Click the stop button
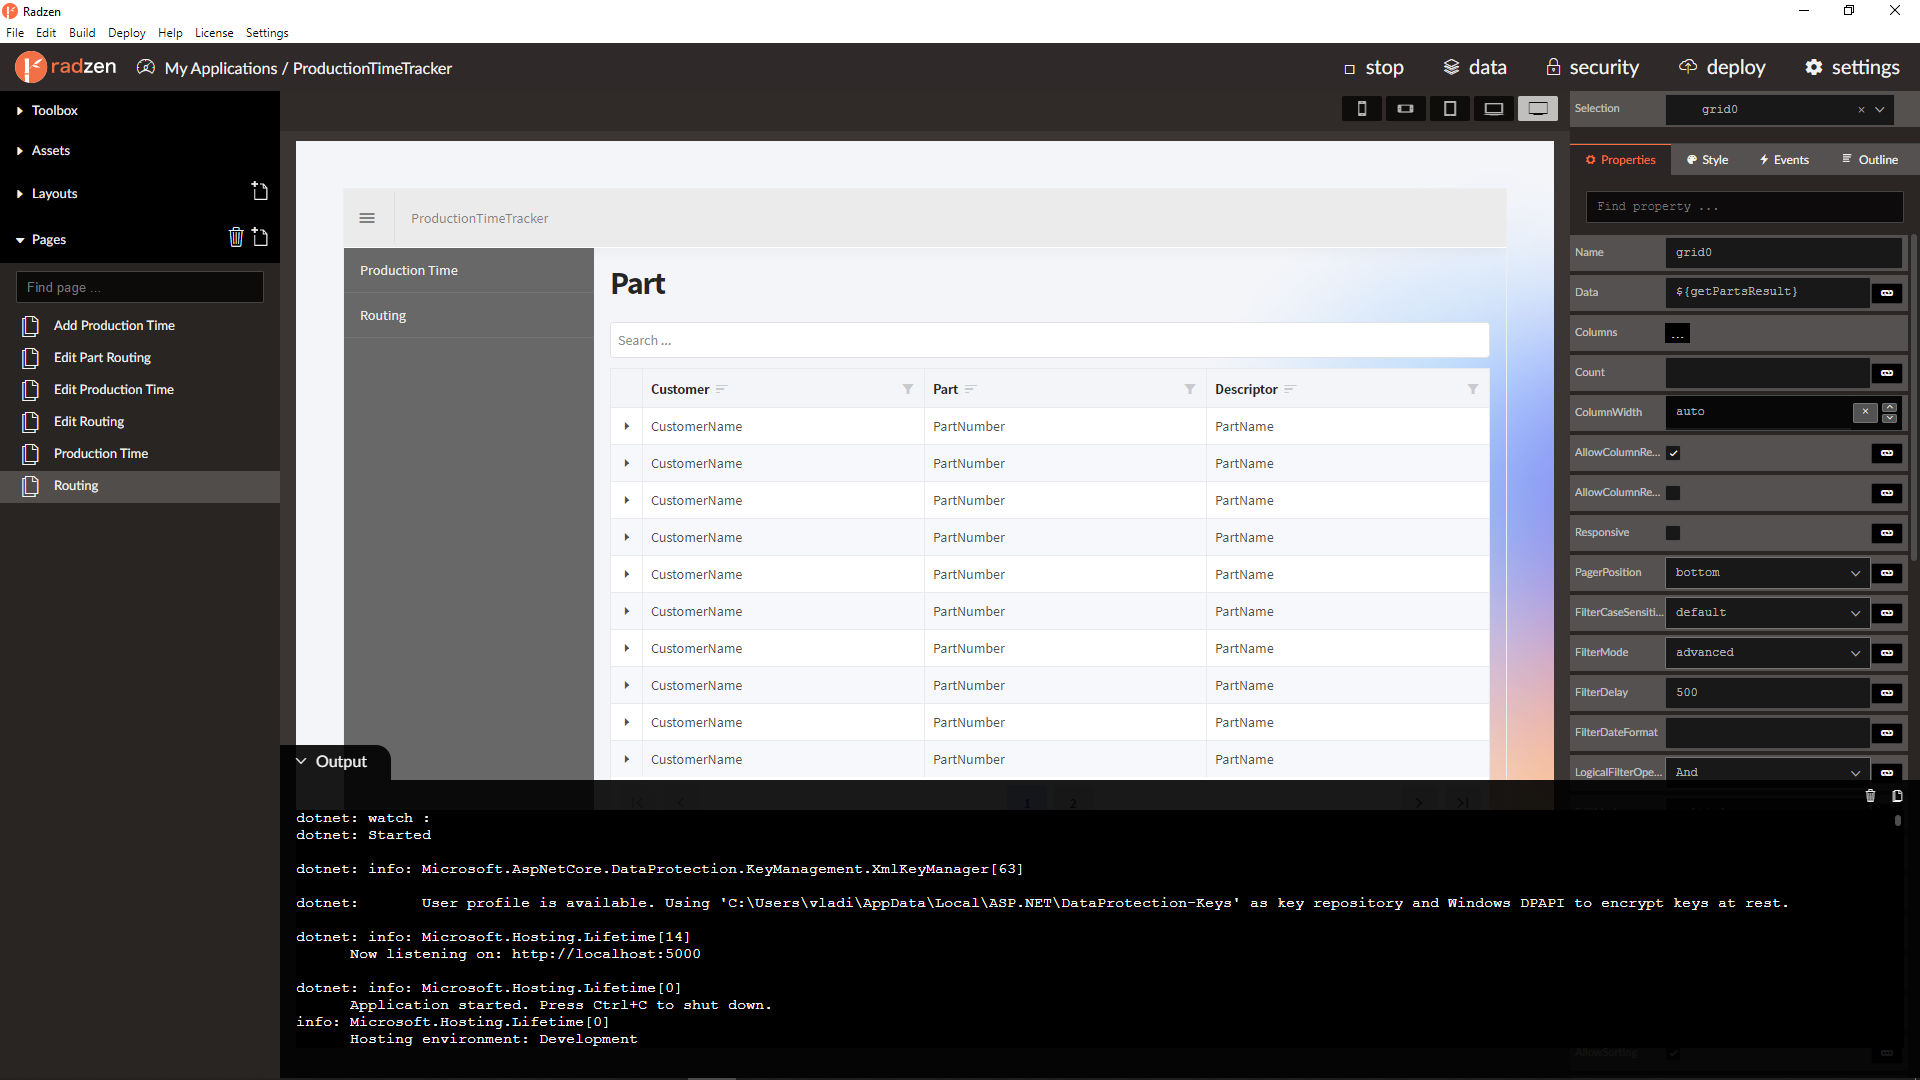1920x1080 pixels. coord(1374,68)
